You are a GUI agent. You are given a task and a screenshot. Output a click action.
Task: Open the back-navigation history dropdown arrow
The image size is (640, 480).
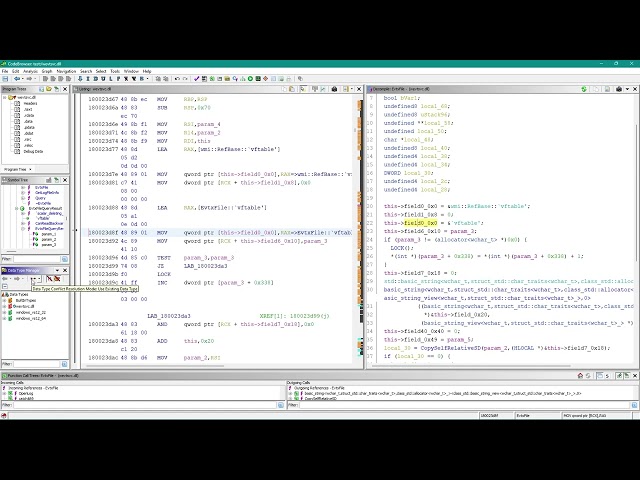[22, 79]
